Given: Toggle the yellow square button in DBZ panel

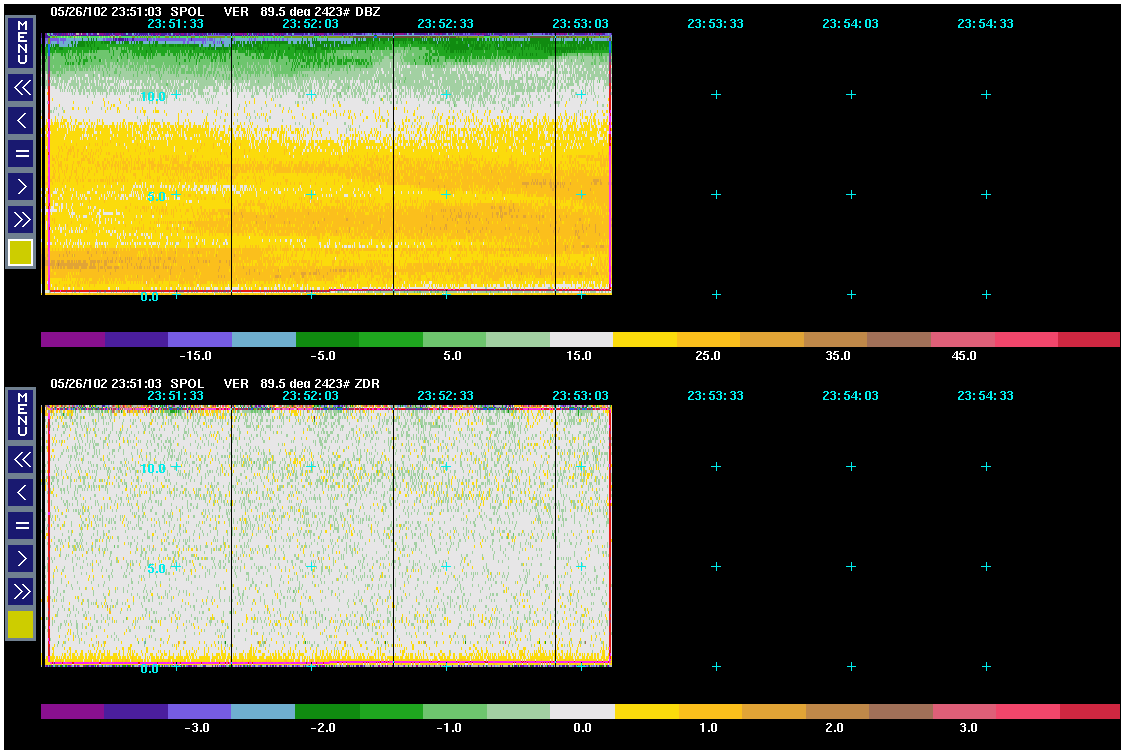Looking at the screenshot, I should [21, 253].
